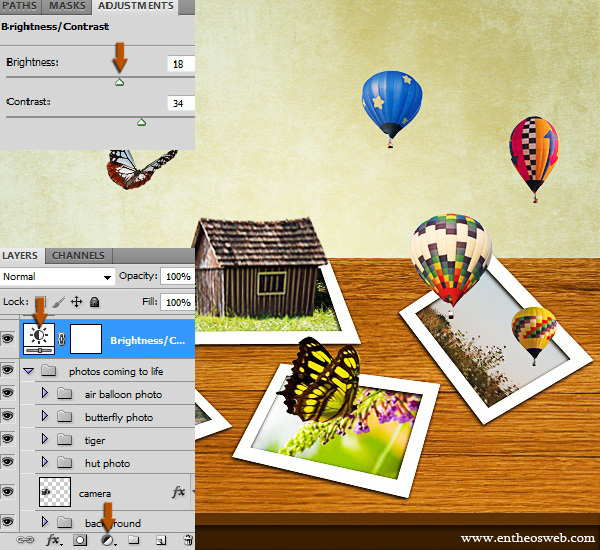Click the folder icon of air balloon photo group
Screen dimensions: 600x550
65,393
